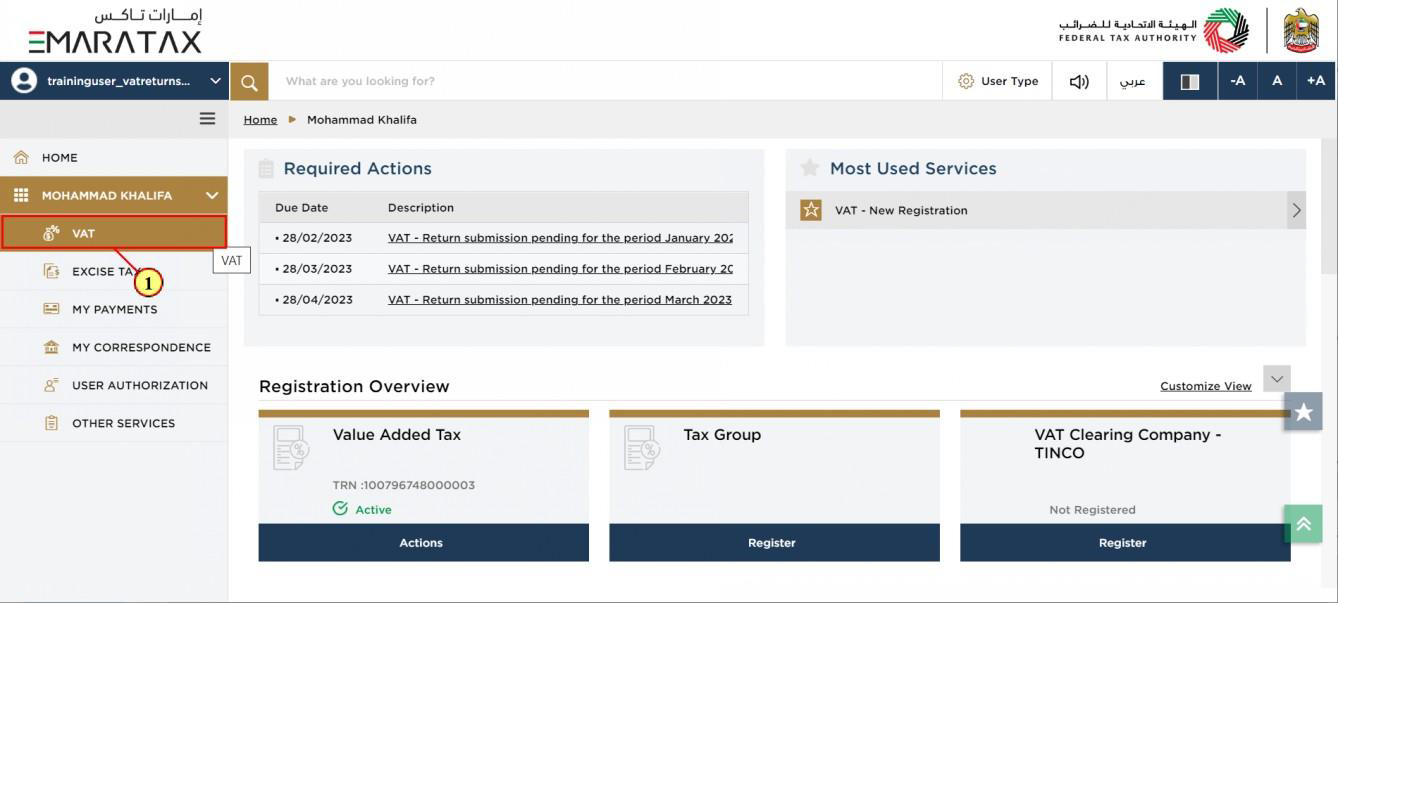Open VAT return pending for February link
This screenshot has height=801, width=1414.
point(560,269)
